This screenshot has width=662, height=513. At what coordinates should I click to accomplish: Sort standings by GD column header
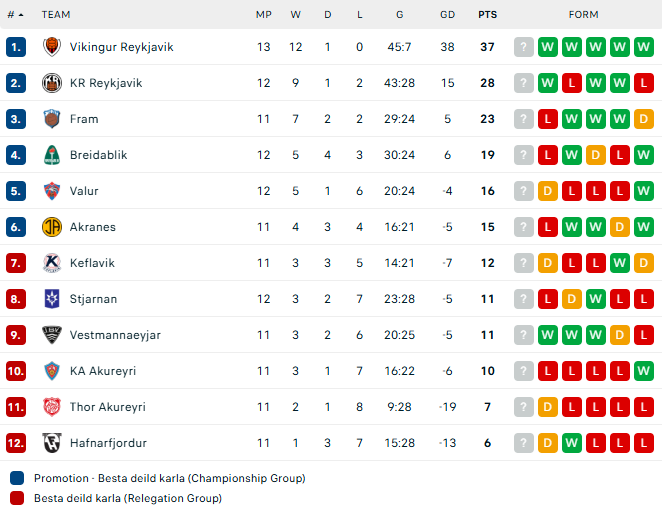(x=448, y=15)
